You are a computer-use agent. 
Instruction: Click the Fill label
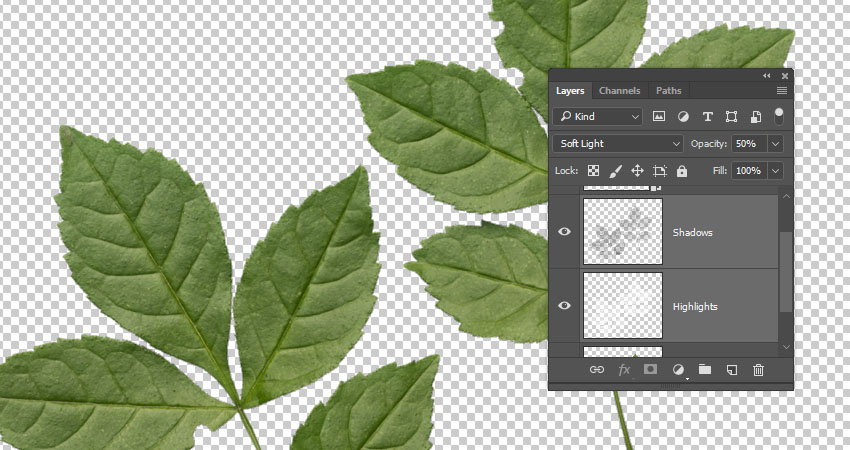(719, 171)
